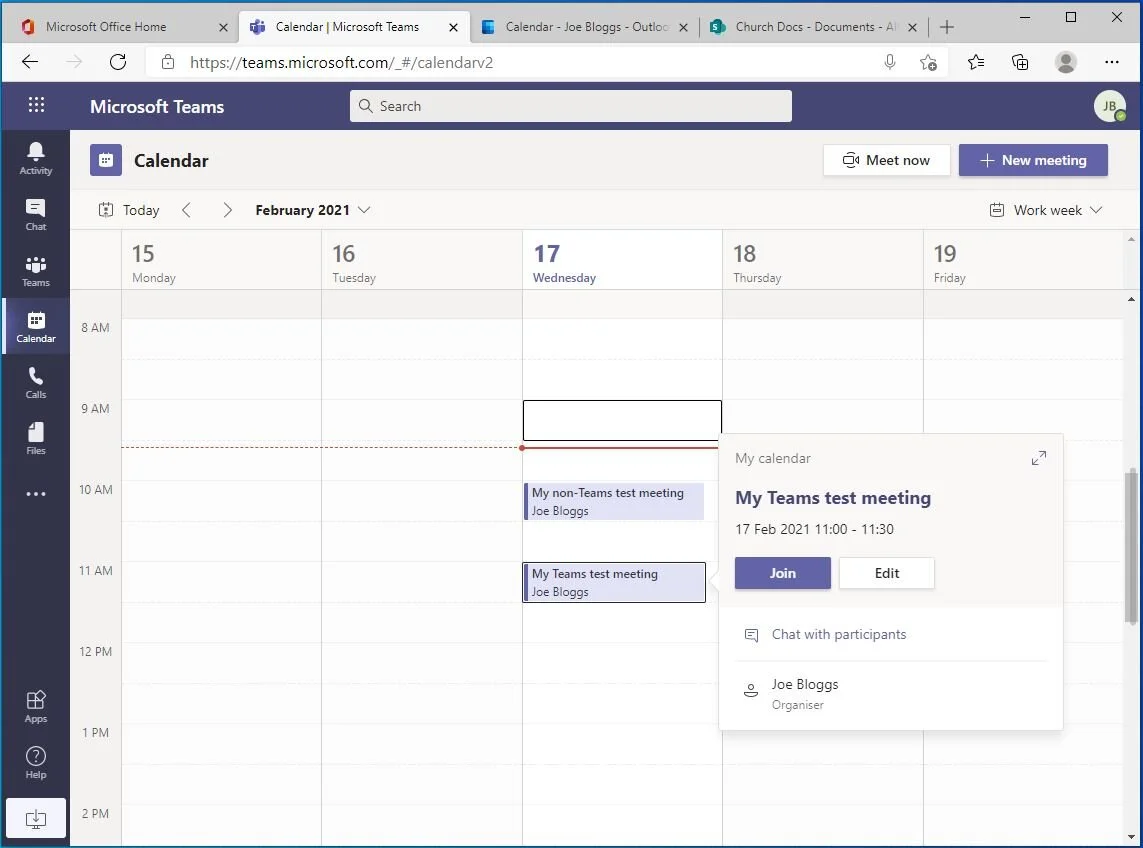1143x848 pixels.
Task: Click the microphone icon in address bar
Action: click(889, 62)
